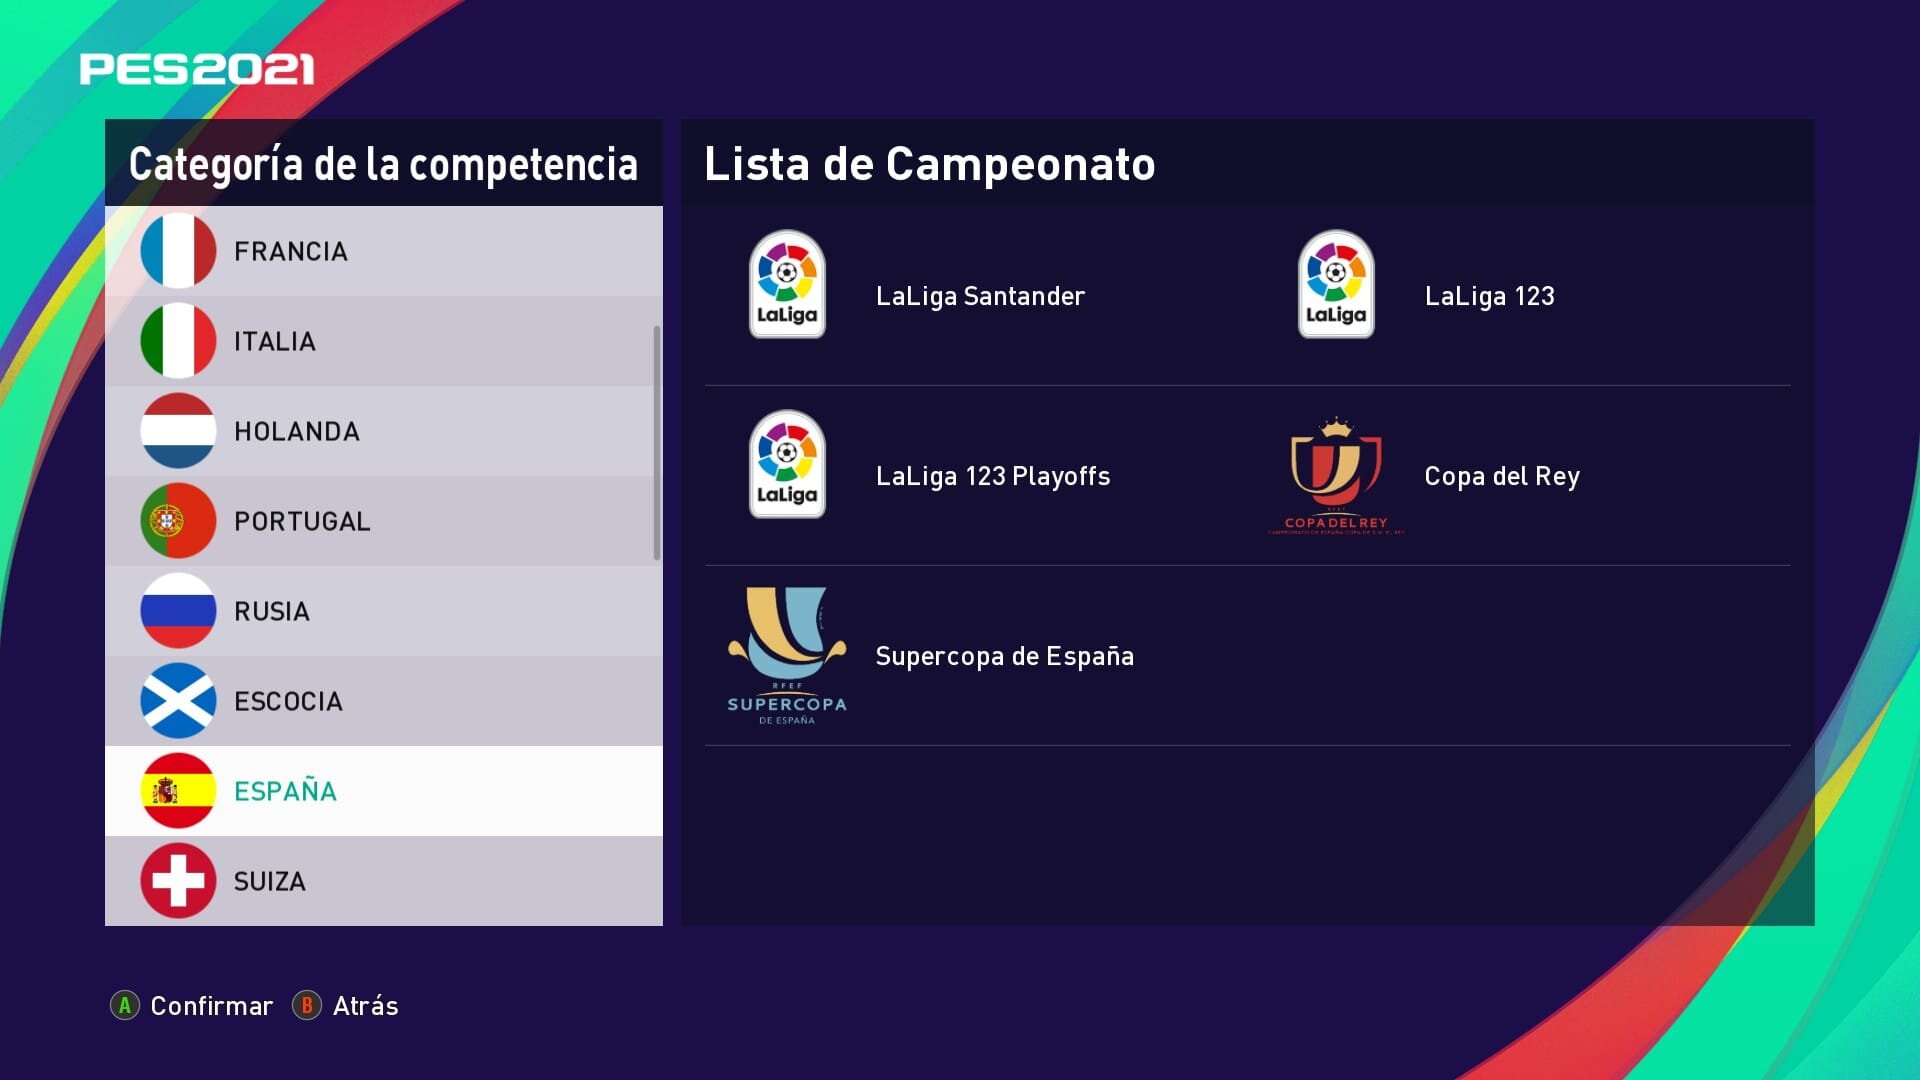Open the LaLiga 123 championship
The width and height of the screenshot is (1920, 1080).
coord(1489,296)
